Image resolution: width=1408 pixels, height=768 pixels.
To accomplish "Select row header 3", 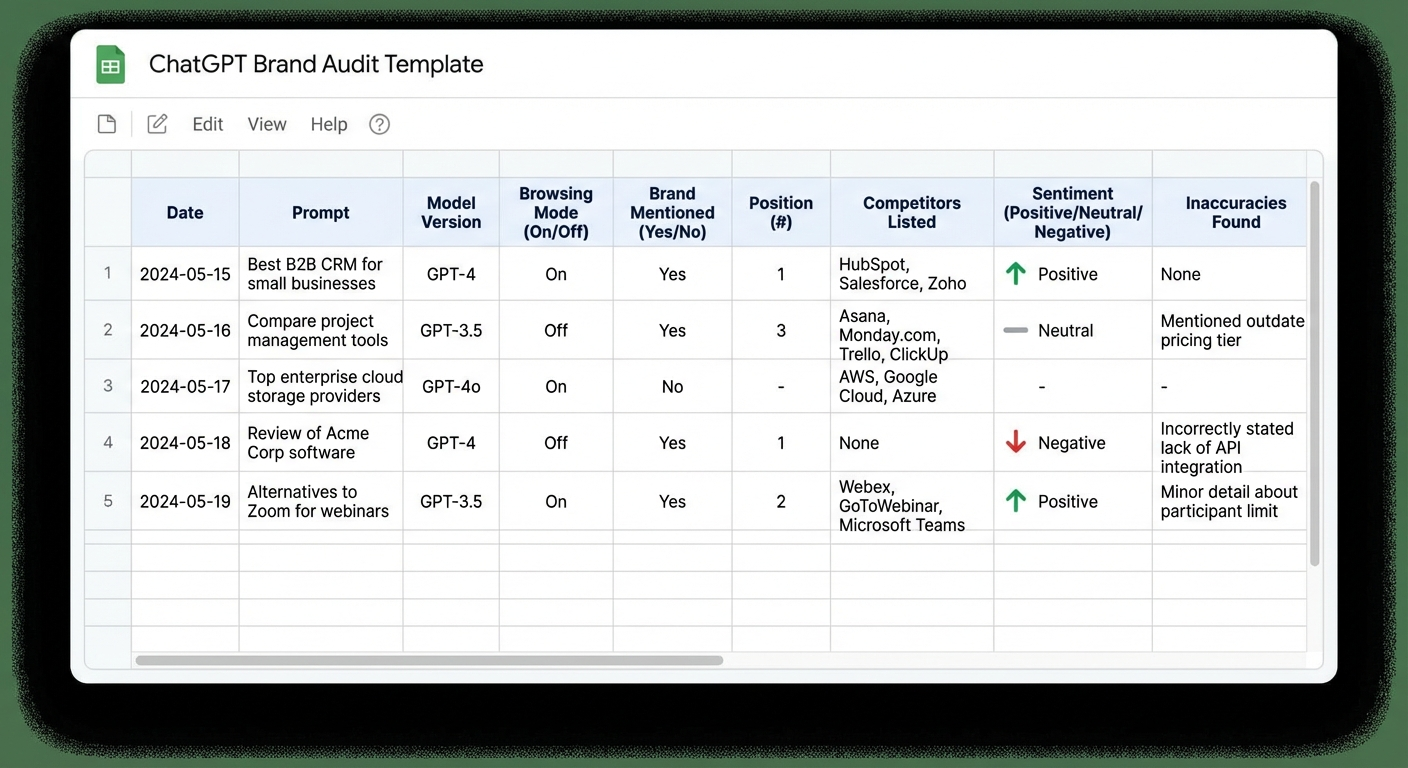I will click(107, 386).
